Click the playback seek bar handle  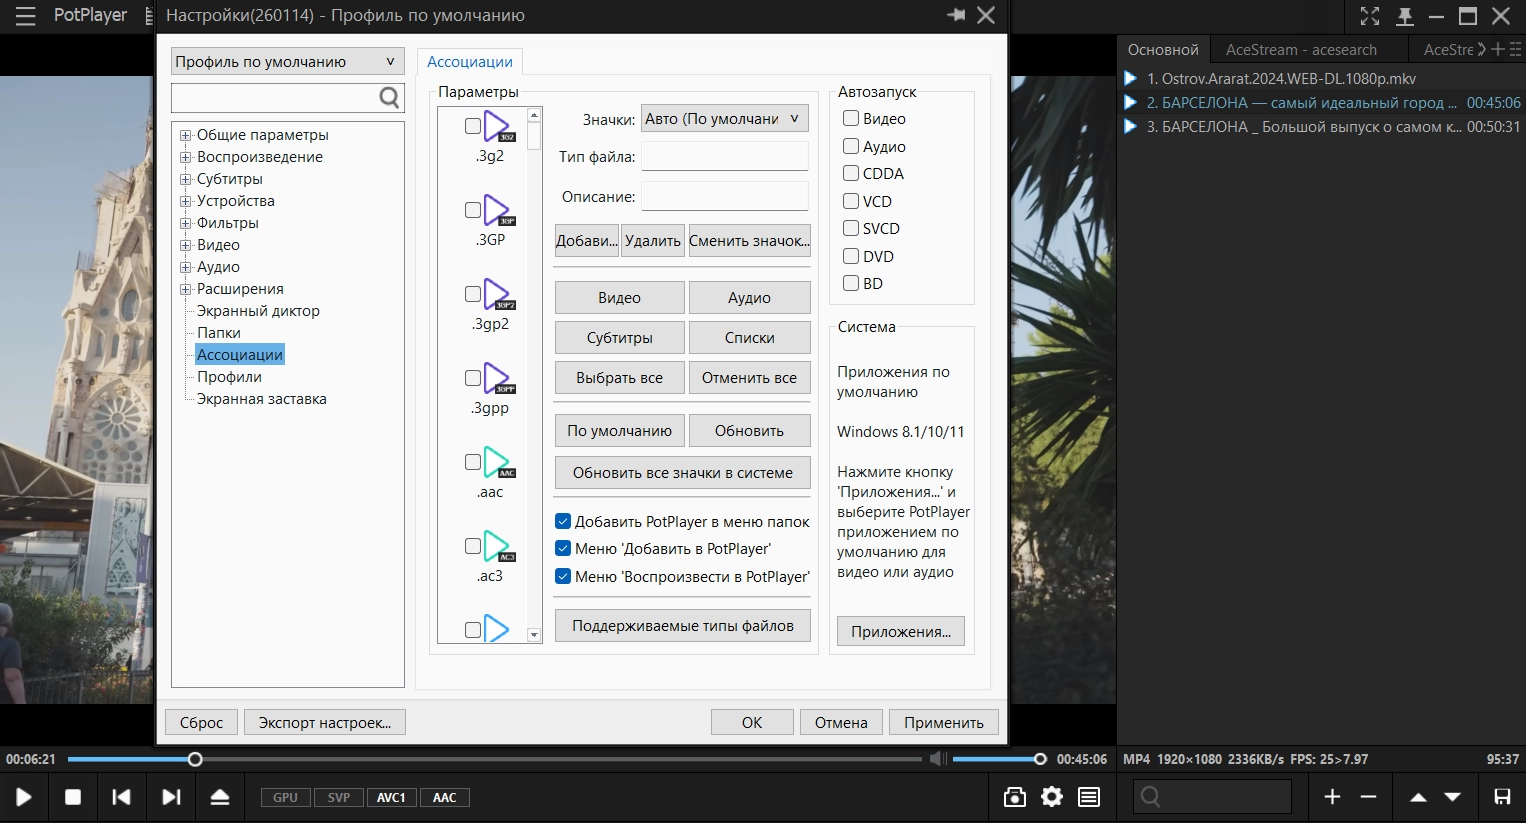pos(195,759)
